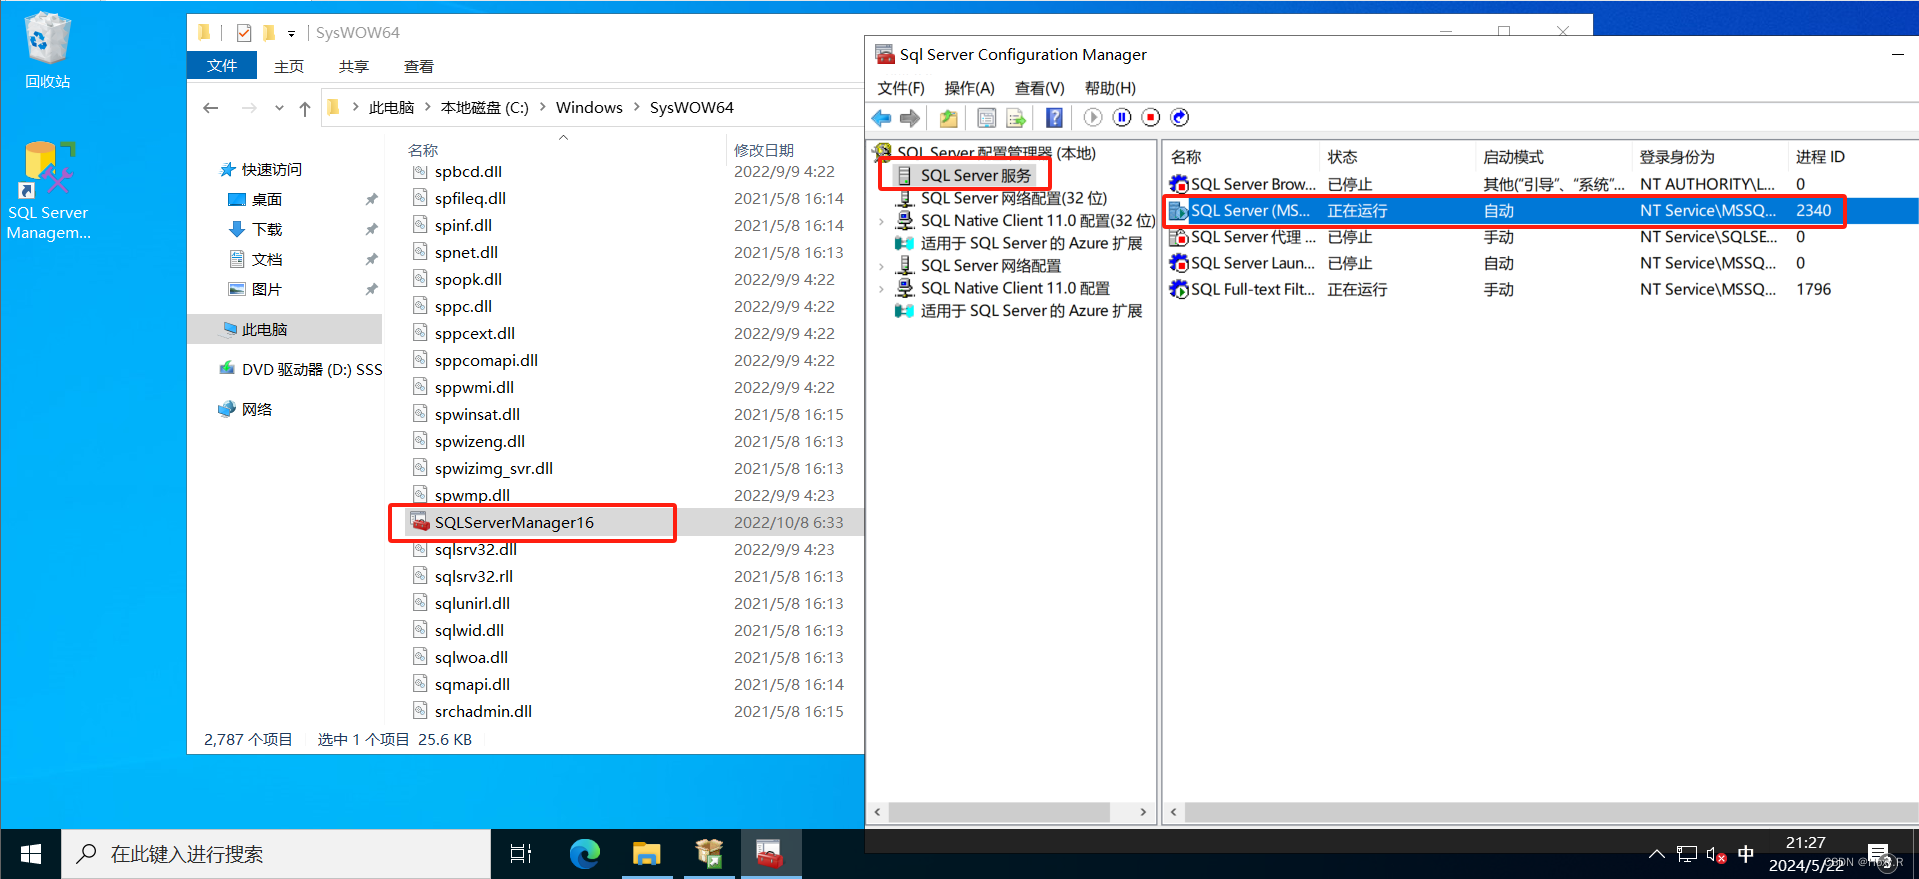Click the Pause Service toolbar button
Screen dimensions: 1919x879
[x=1122, y=118]
